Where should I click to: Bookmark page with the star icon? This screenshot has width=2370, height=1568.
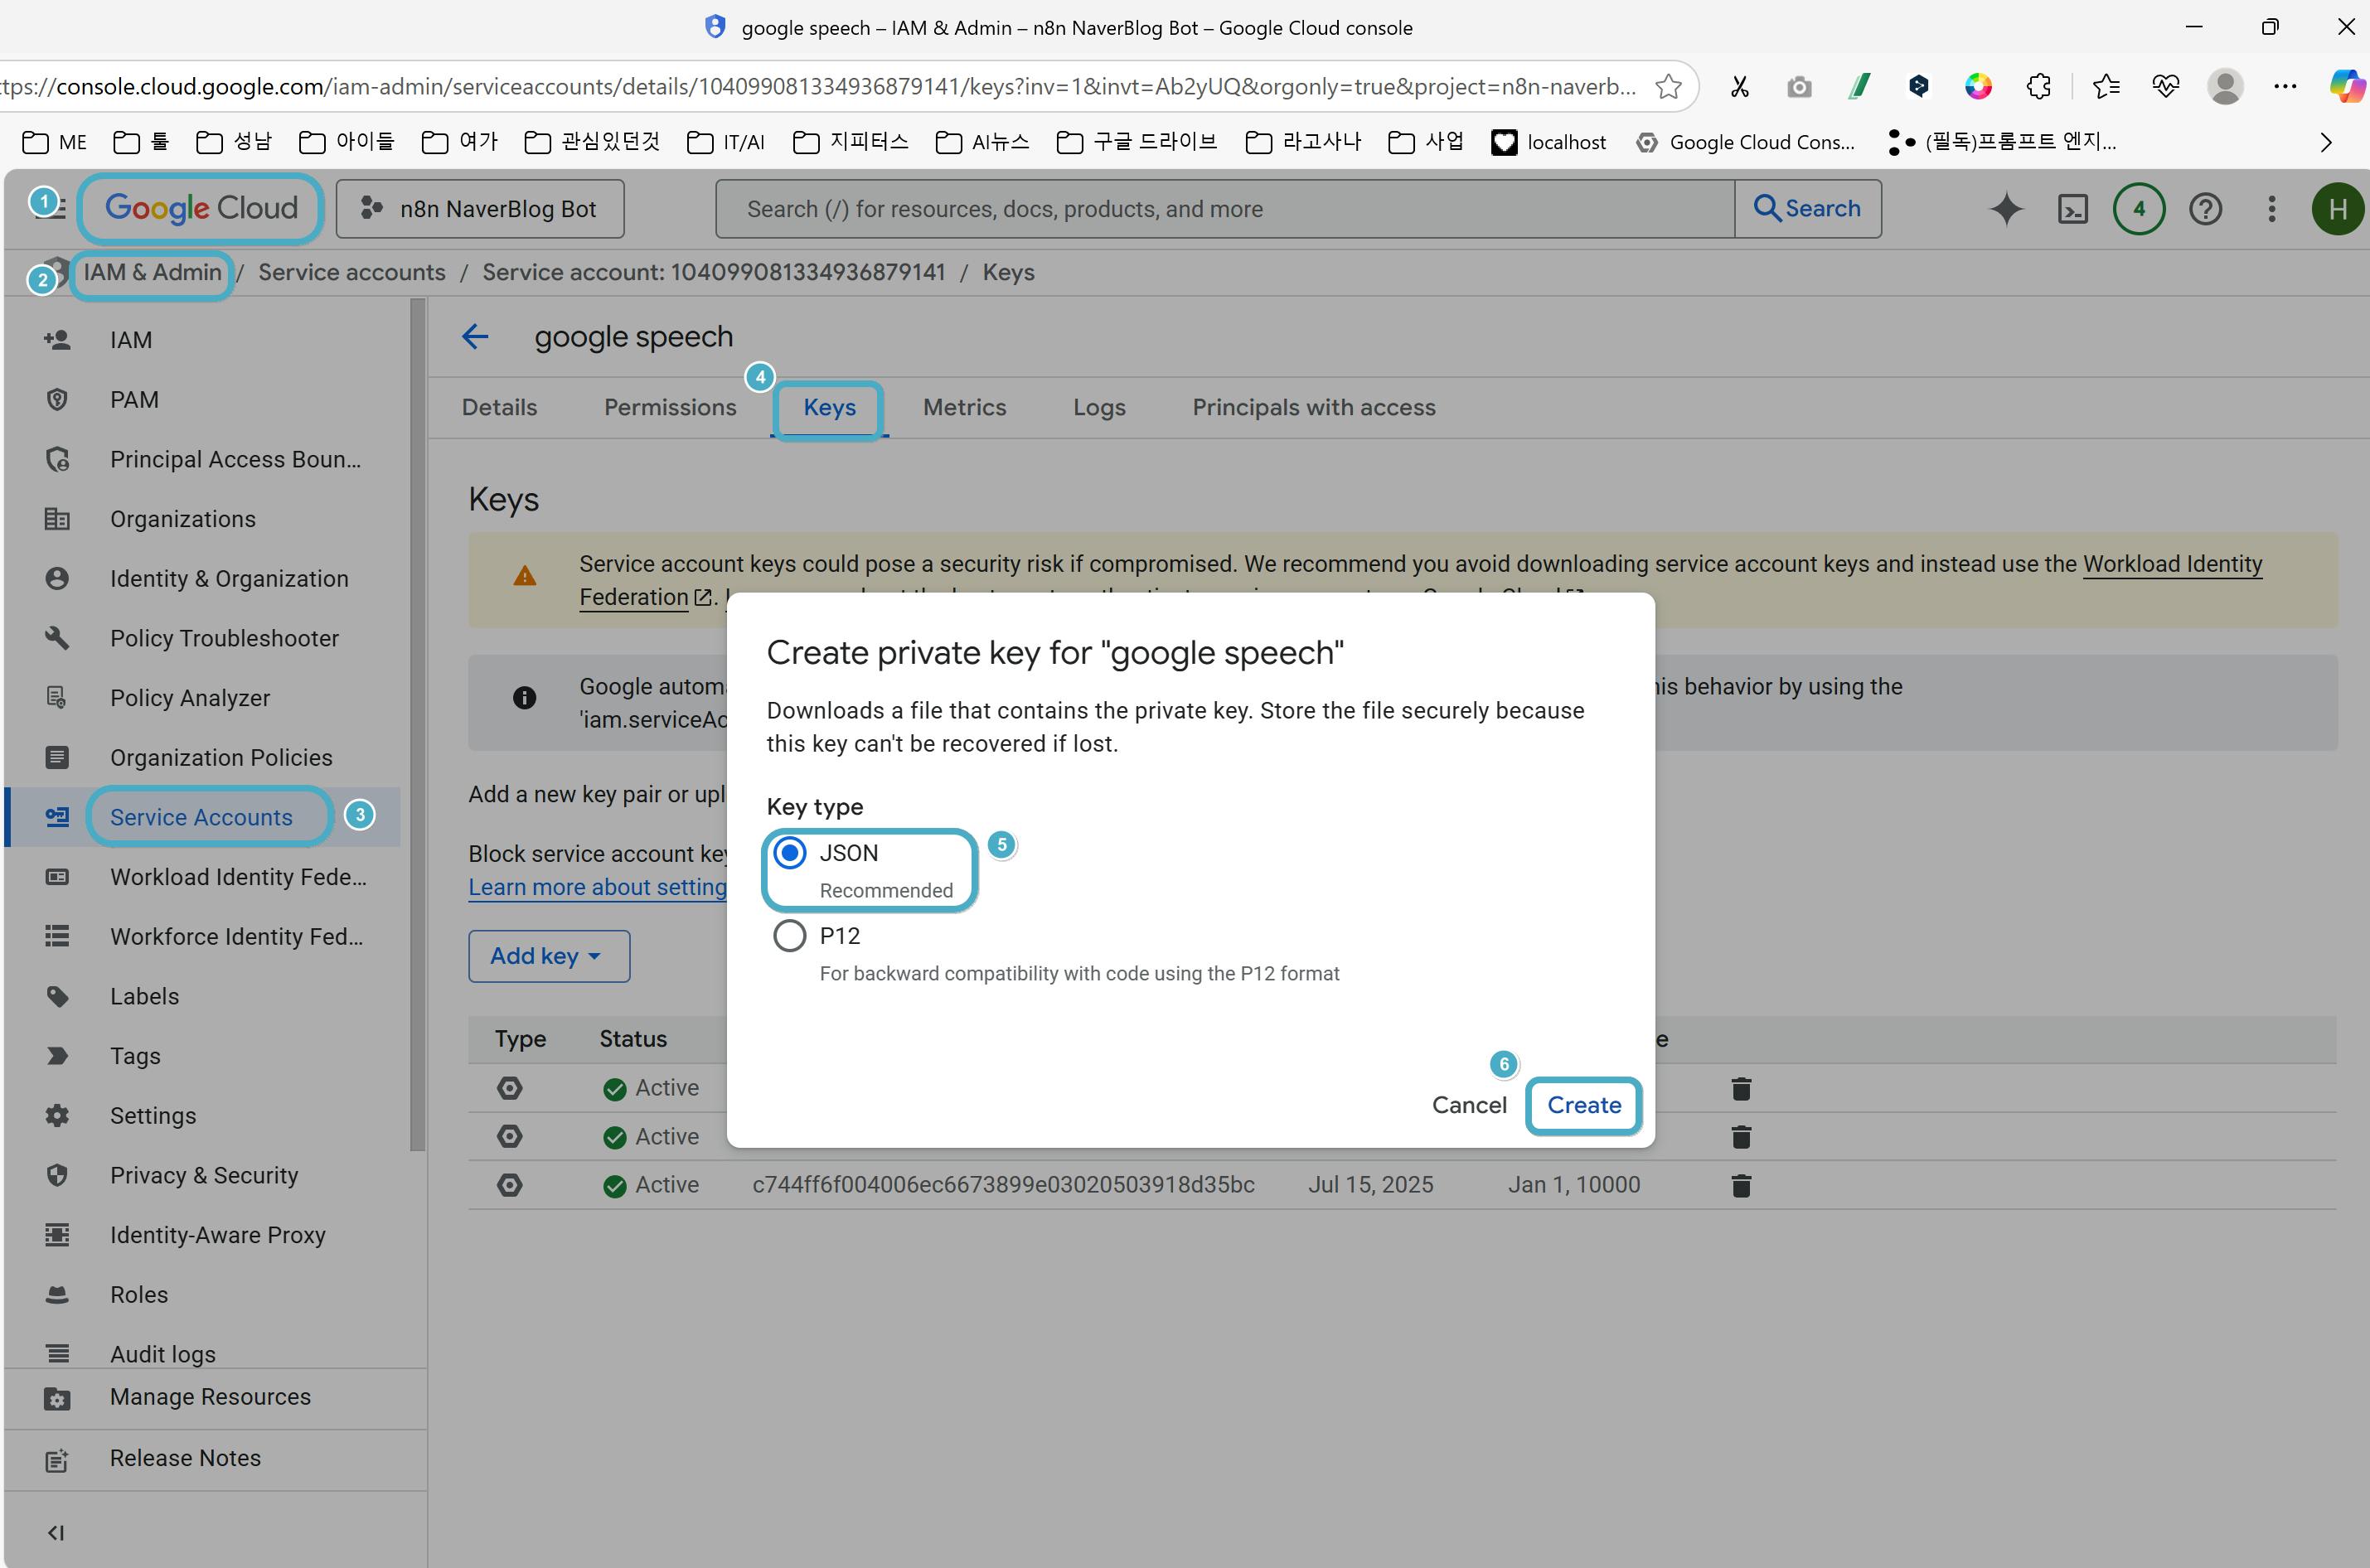tap(1668, 87)
